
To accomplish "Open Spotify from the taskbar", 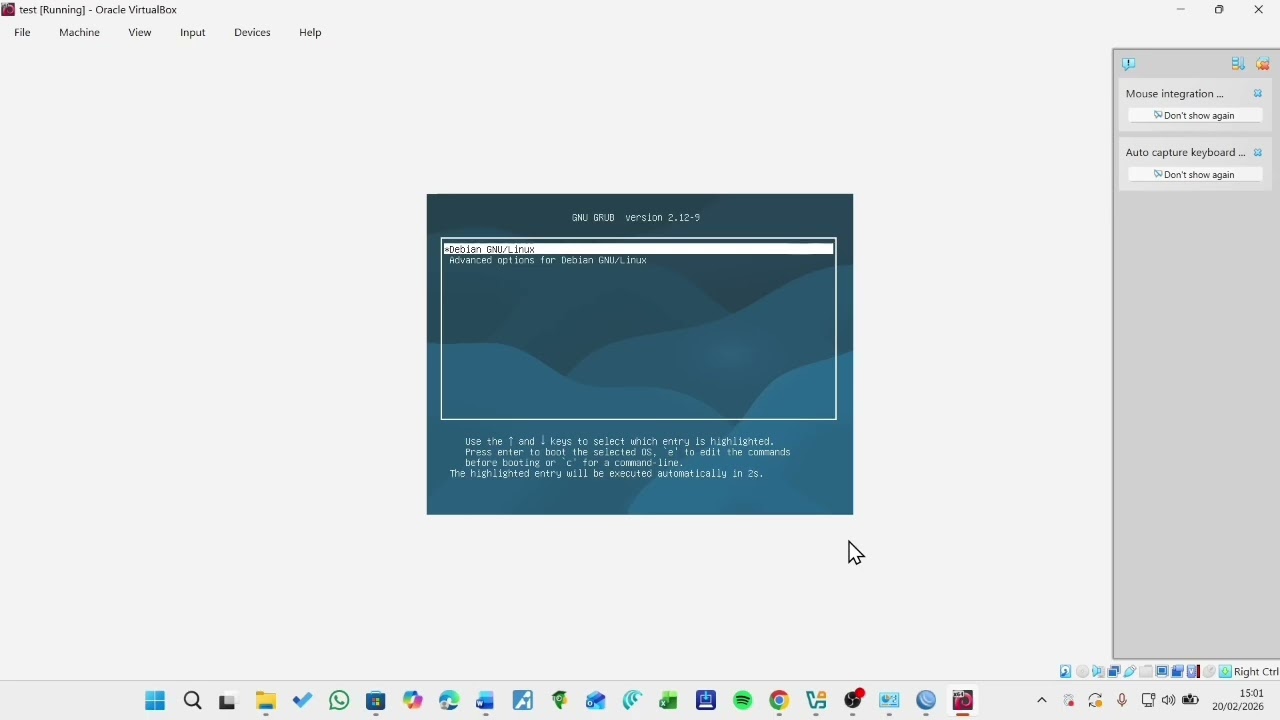I will tap(743, 701).
